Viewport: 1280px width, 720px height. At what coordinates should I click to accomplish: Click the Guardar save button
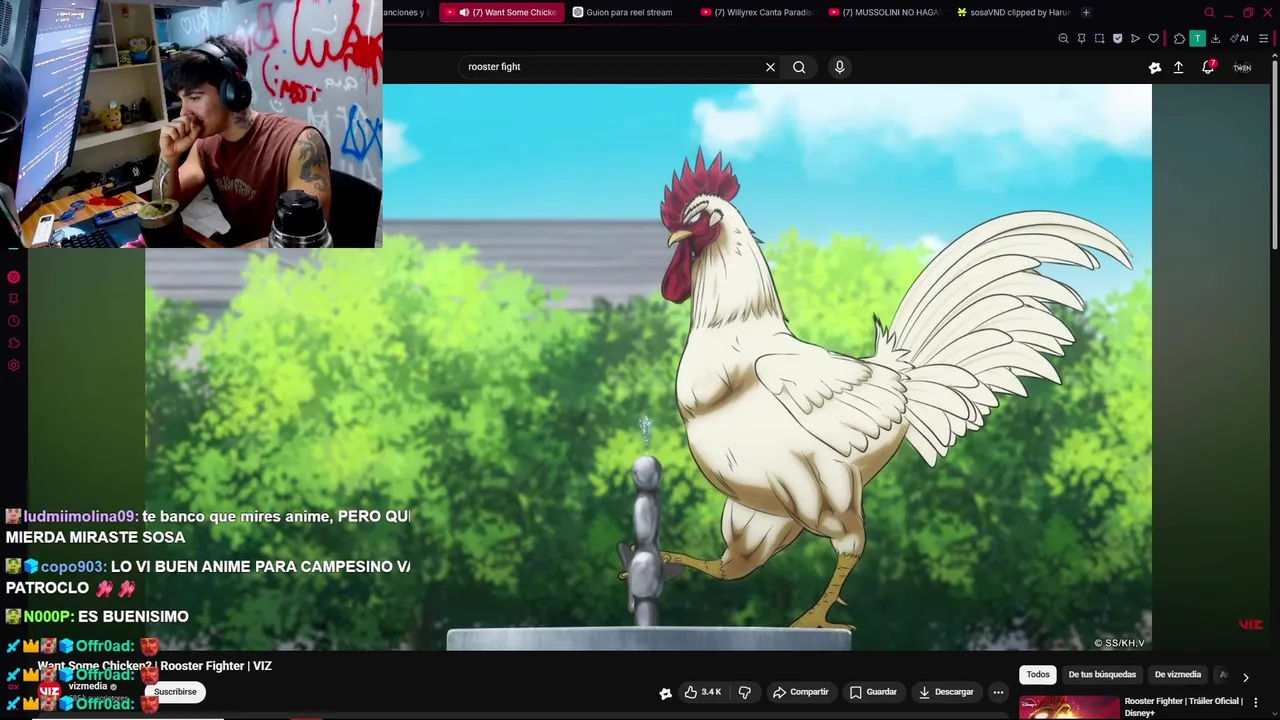tap(873, 692)
